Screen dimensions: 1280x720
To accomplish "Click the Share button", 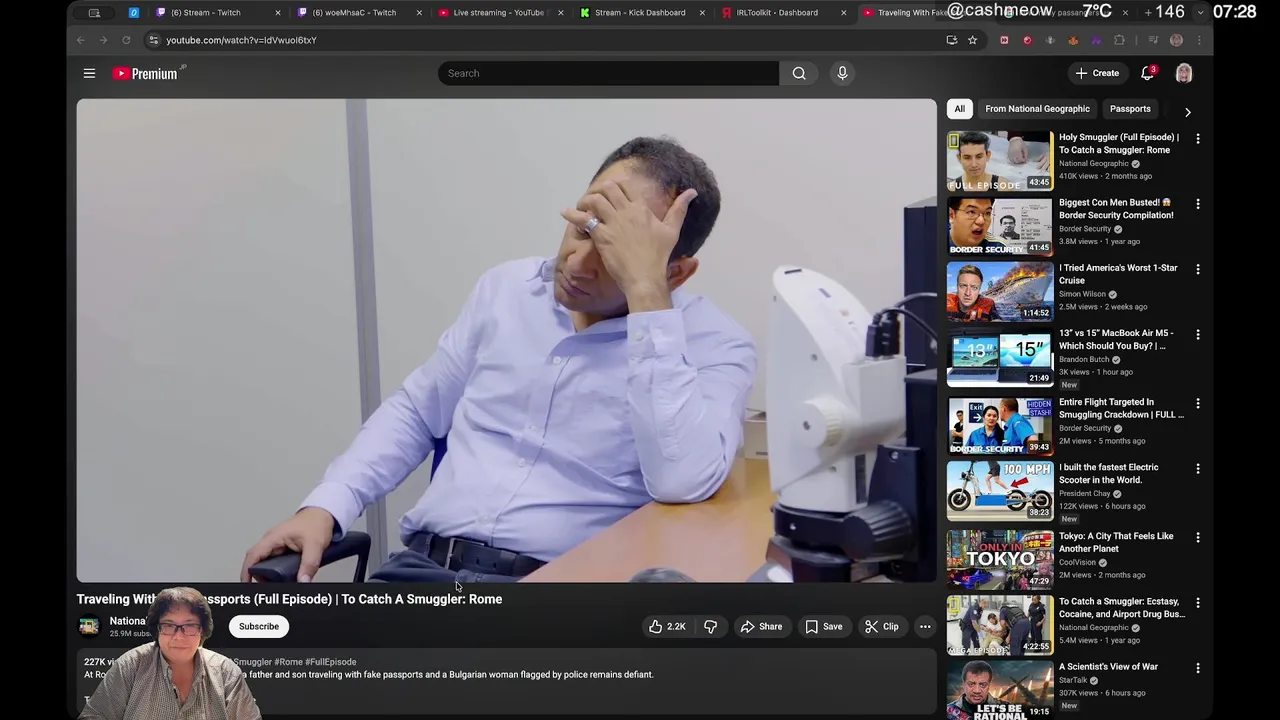I will point(761,626).
